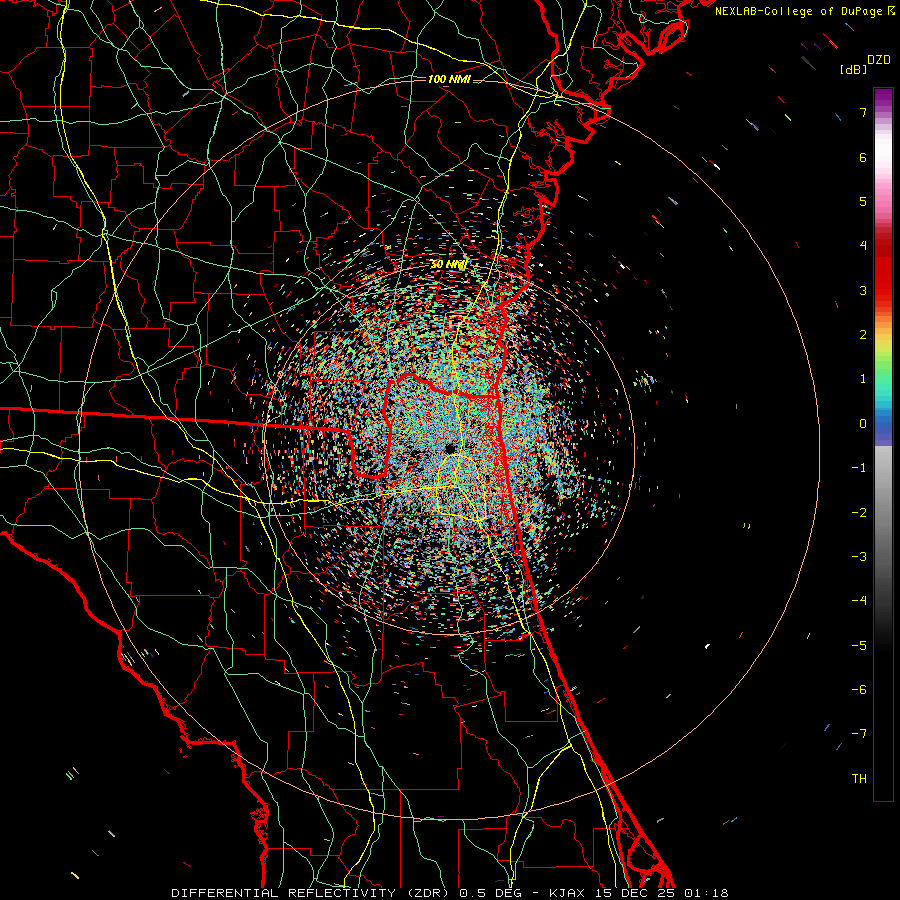Click the 50 NMI range ring label
This screenshot has width=900, height=900.
[449, 264]
